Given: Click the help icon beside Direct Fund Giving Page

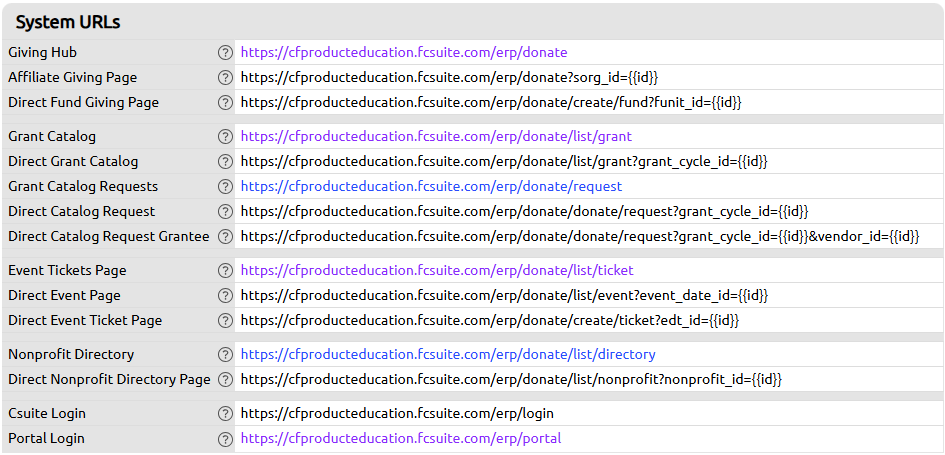Looking at the screenshot, I should point(225,102).
